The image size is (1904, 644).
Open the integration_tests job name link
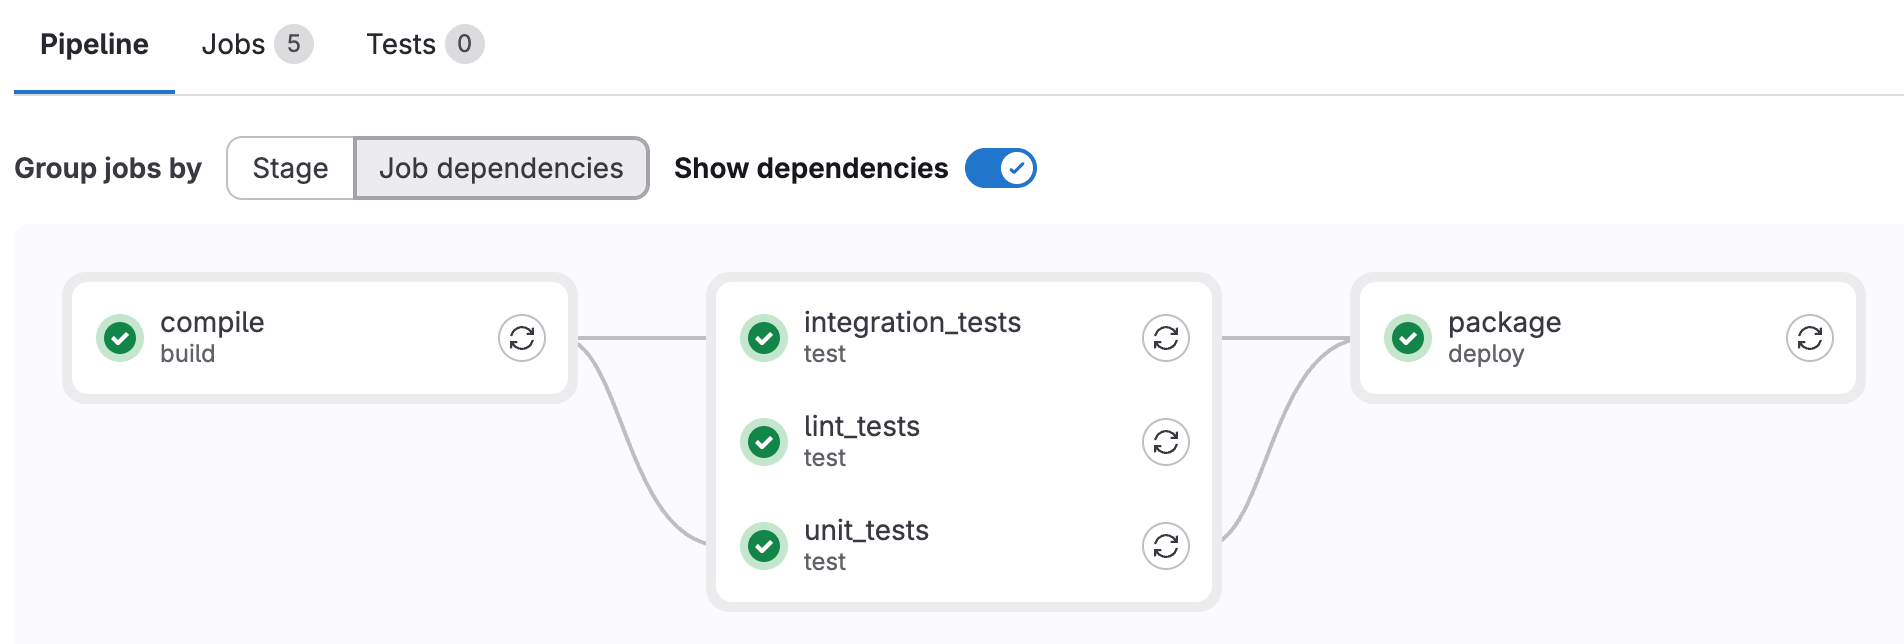click(x=912, y=323)
